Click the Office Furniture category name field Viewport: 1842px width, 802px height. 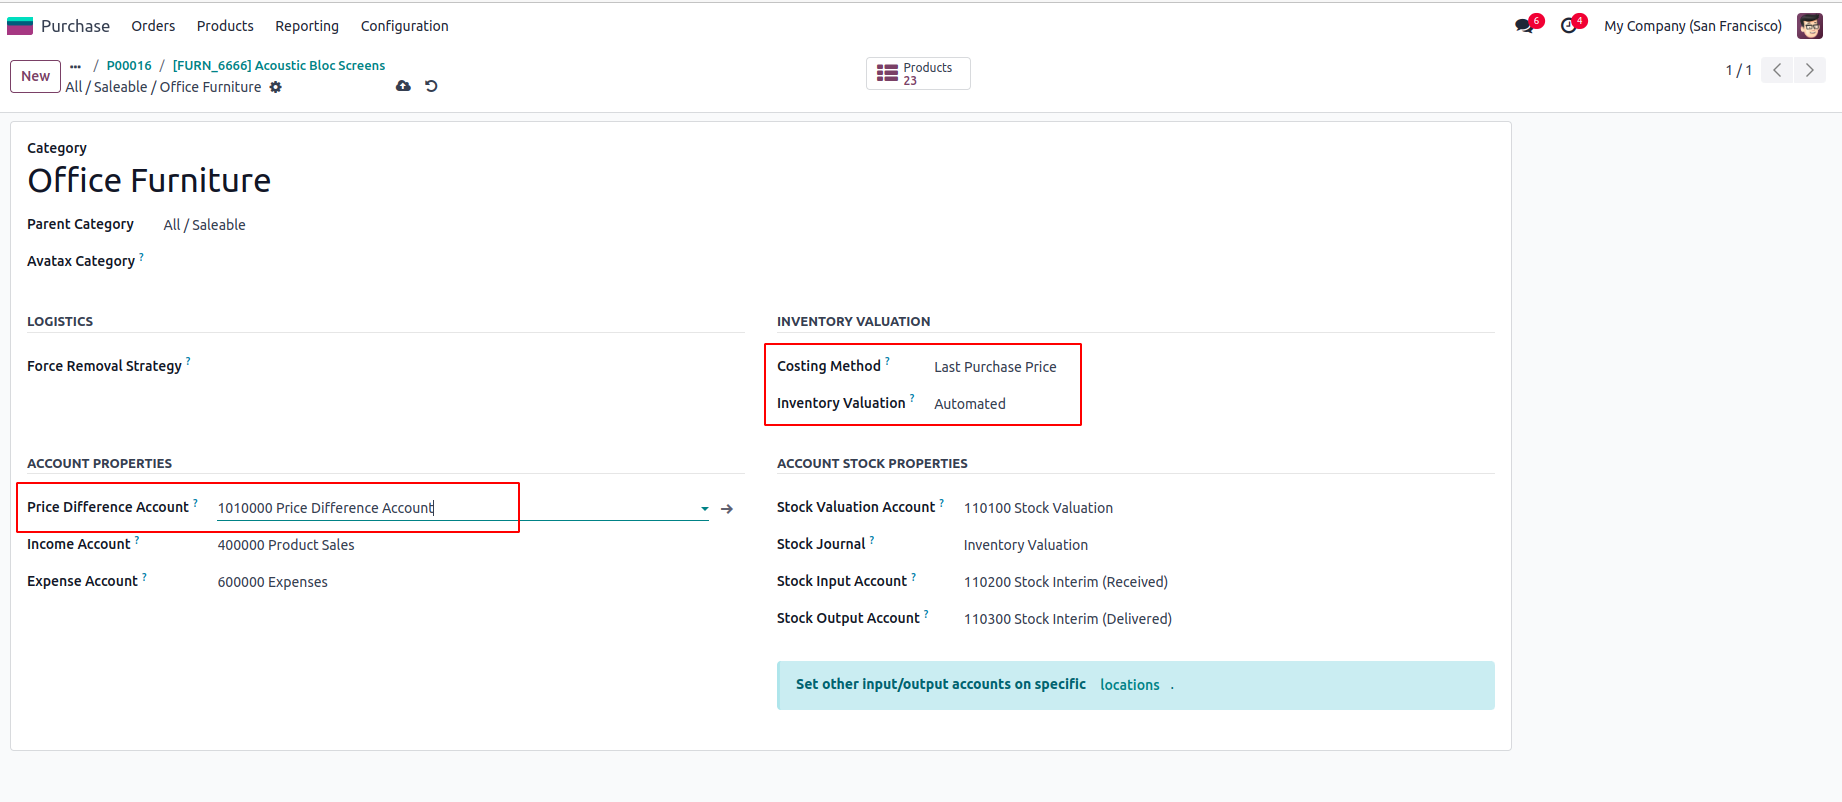tap(149, 181)
